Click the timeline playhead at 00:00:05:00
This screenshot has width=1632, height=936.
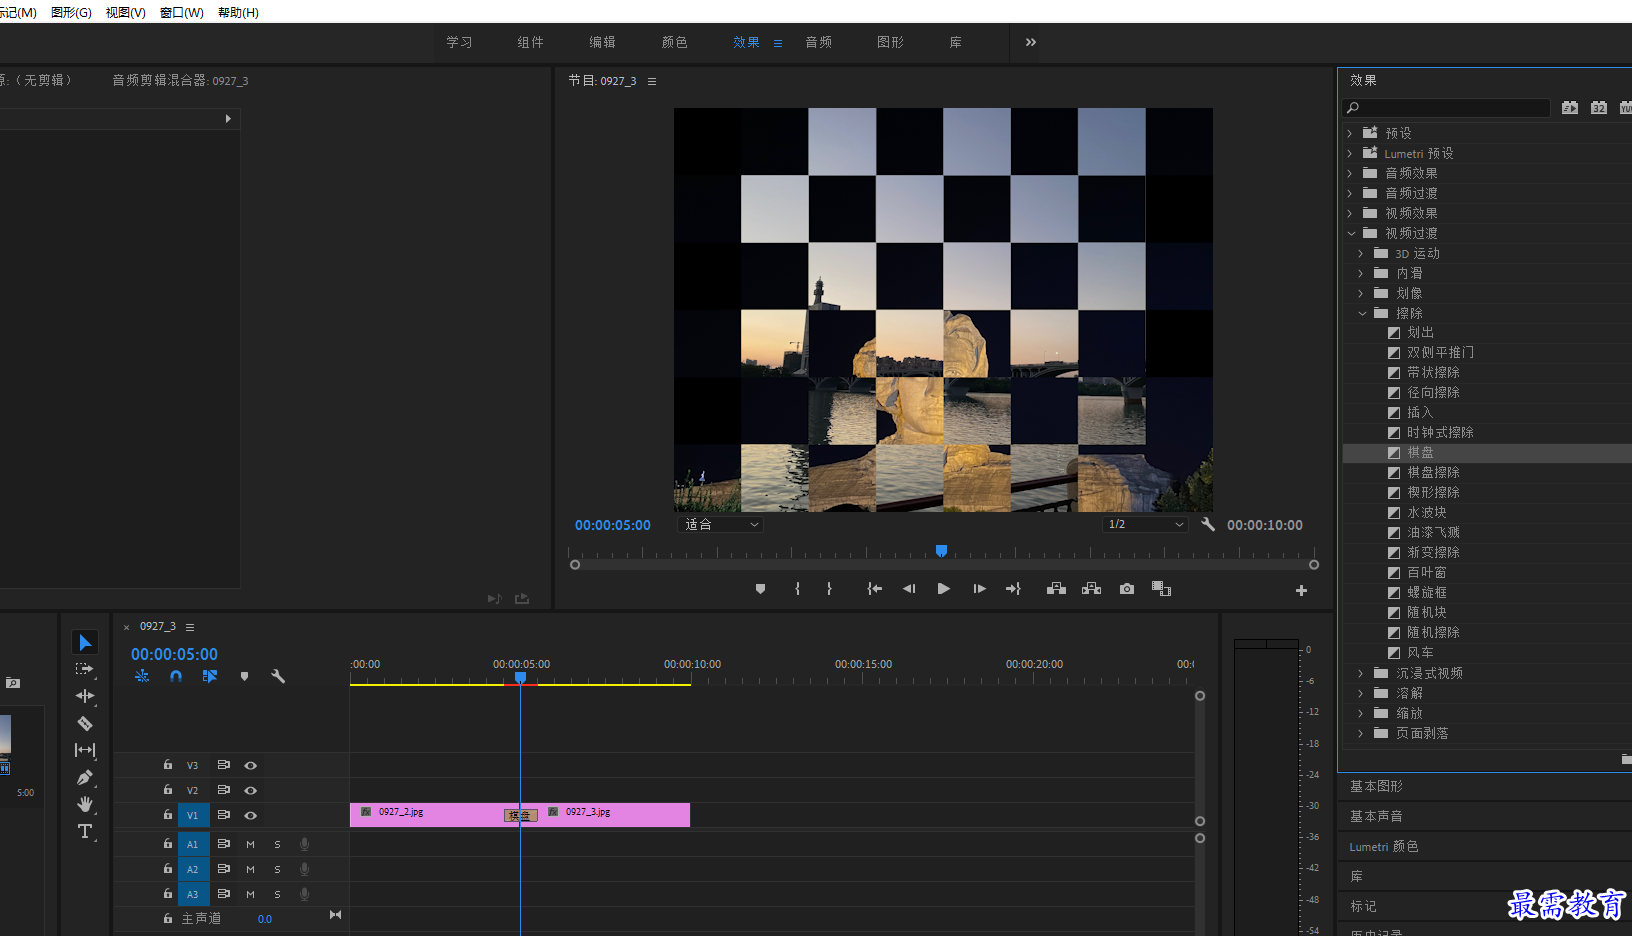pos(520,677)
